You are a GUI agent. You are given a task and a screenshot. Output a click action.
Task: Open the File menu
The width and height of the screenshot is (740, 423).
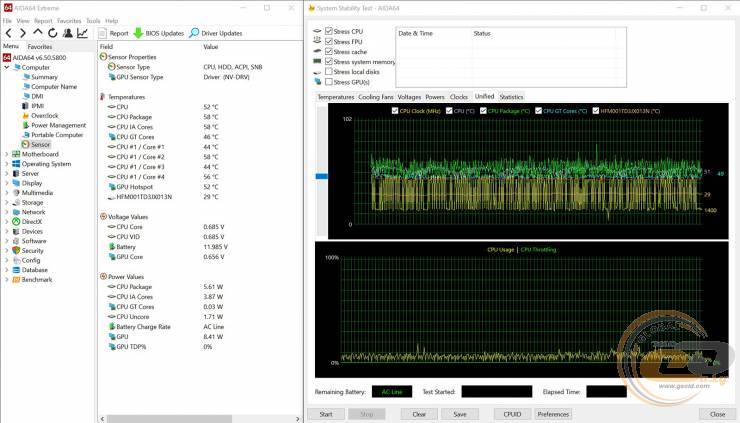[7, 21]
